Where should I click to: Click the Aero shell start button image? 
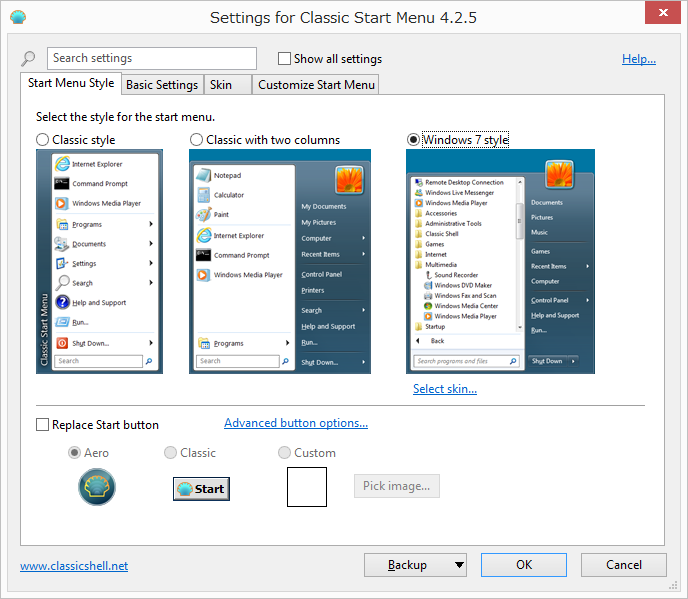pyautogui.click(x=97, y=487)
